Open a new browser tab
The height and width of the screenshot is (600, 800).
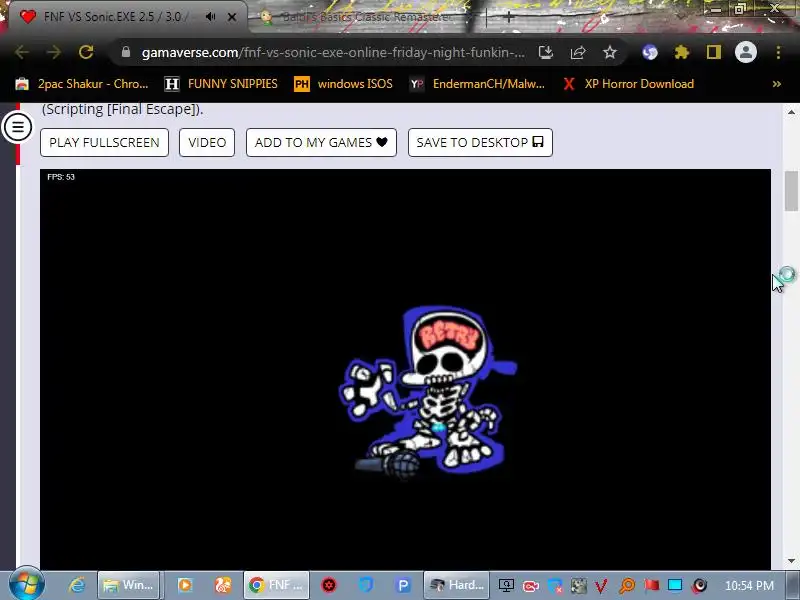[509, 17]
